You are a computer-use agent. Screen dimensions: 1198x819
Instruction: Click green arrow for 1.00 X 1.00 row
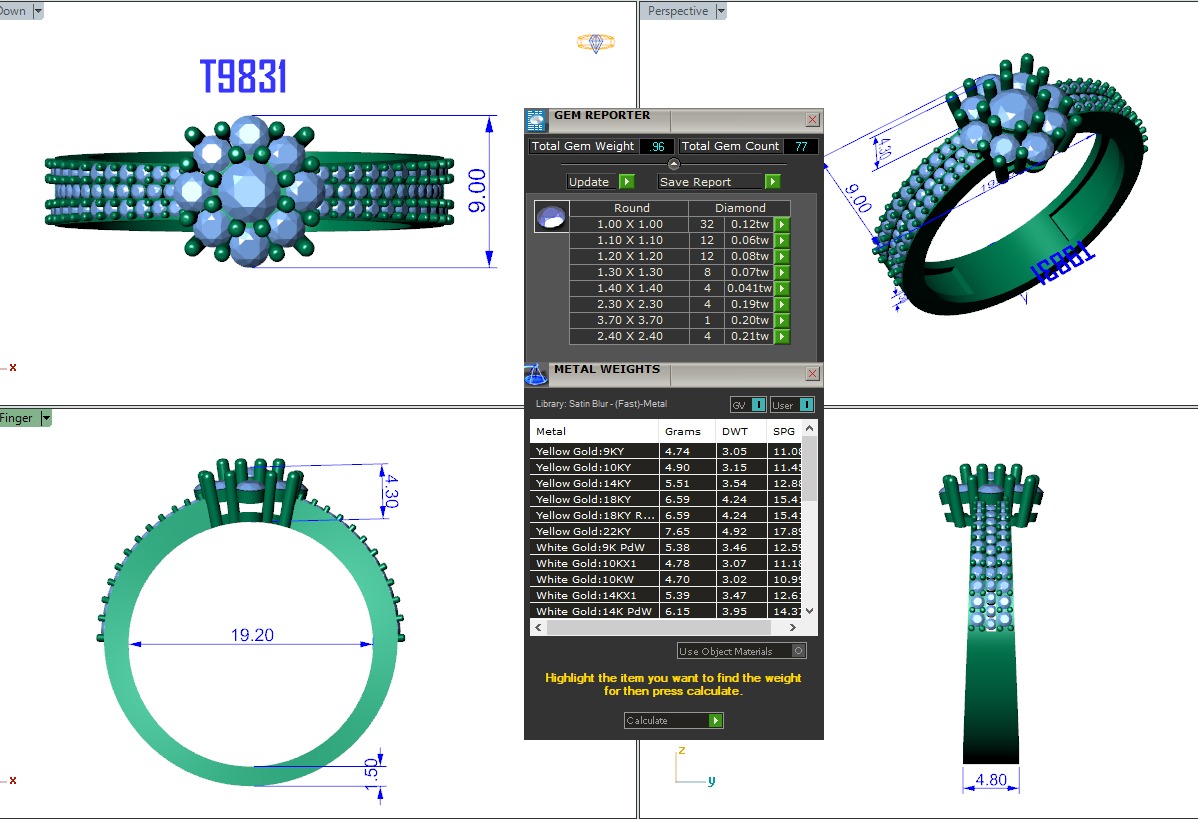pos(782,225)
